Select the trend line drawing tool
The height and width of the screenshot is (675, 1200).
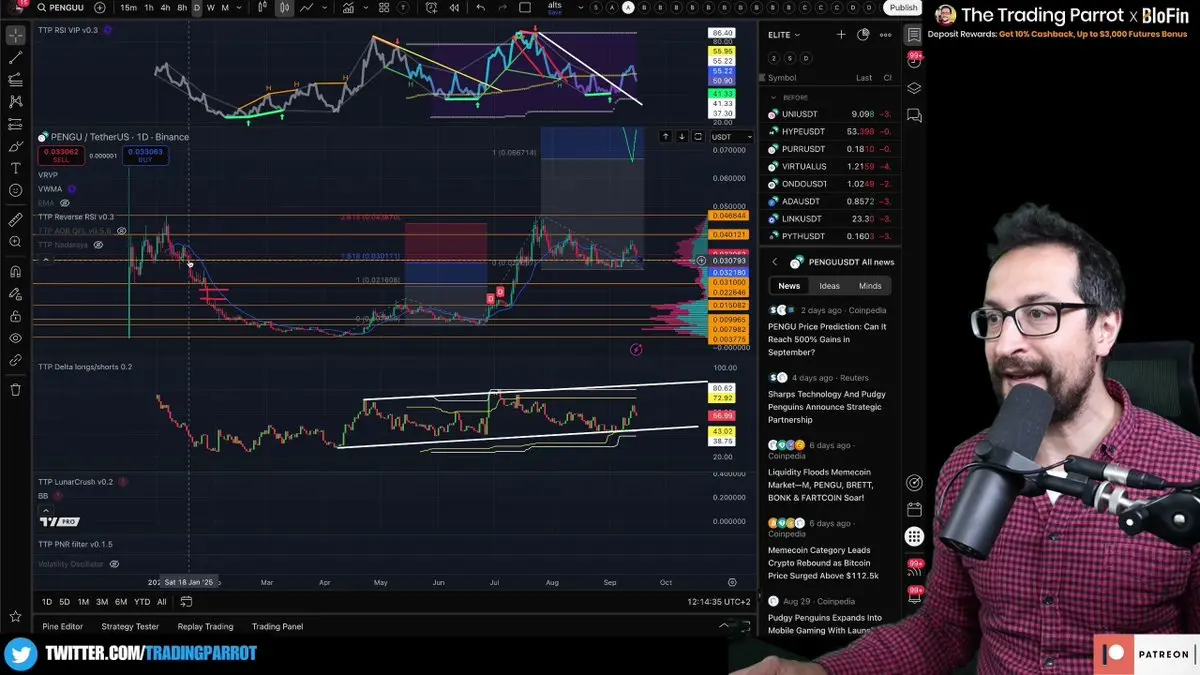(15, 58)
